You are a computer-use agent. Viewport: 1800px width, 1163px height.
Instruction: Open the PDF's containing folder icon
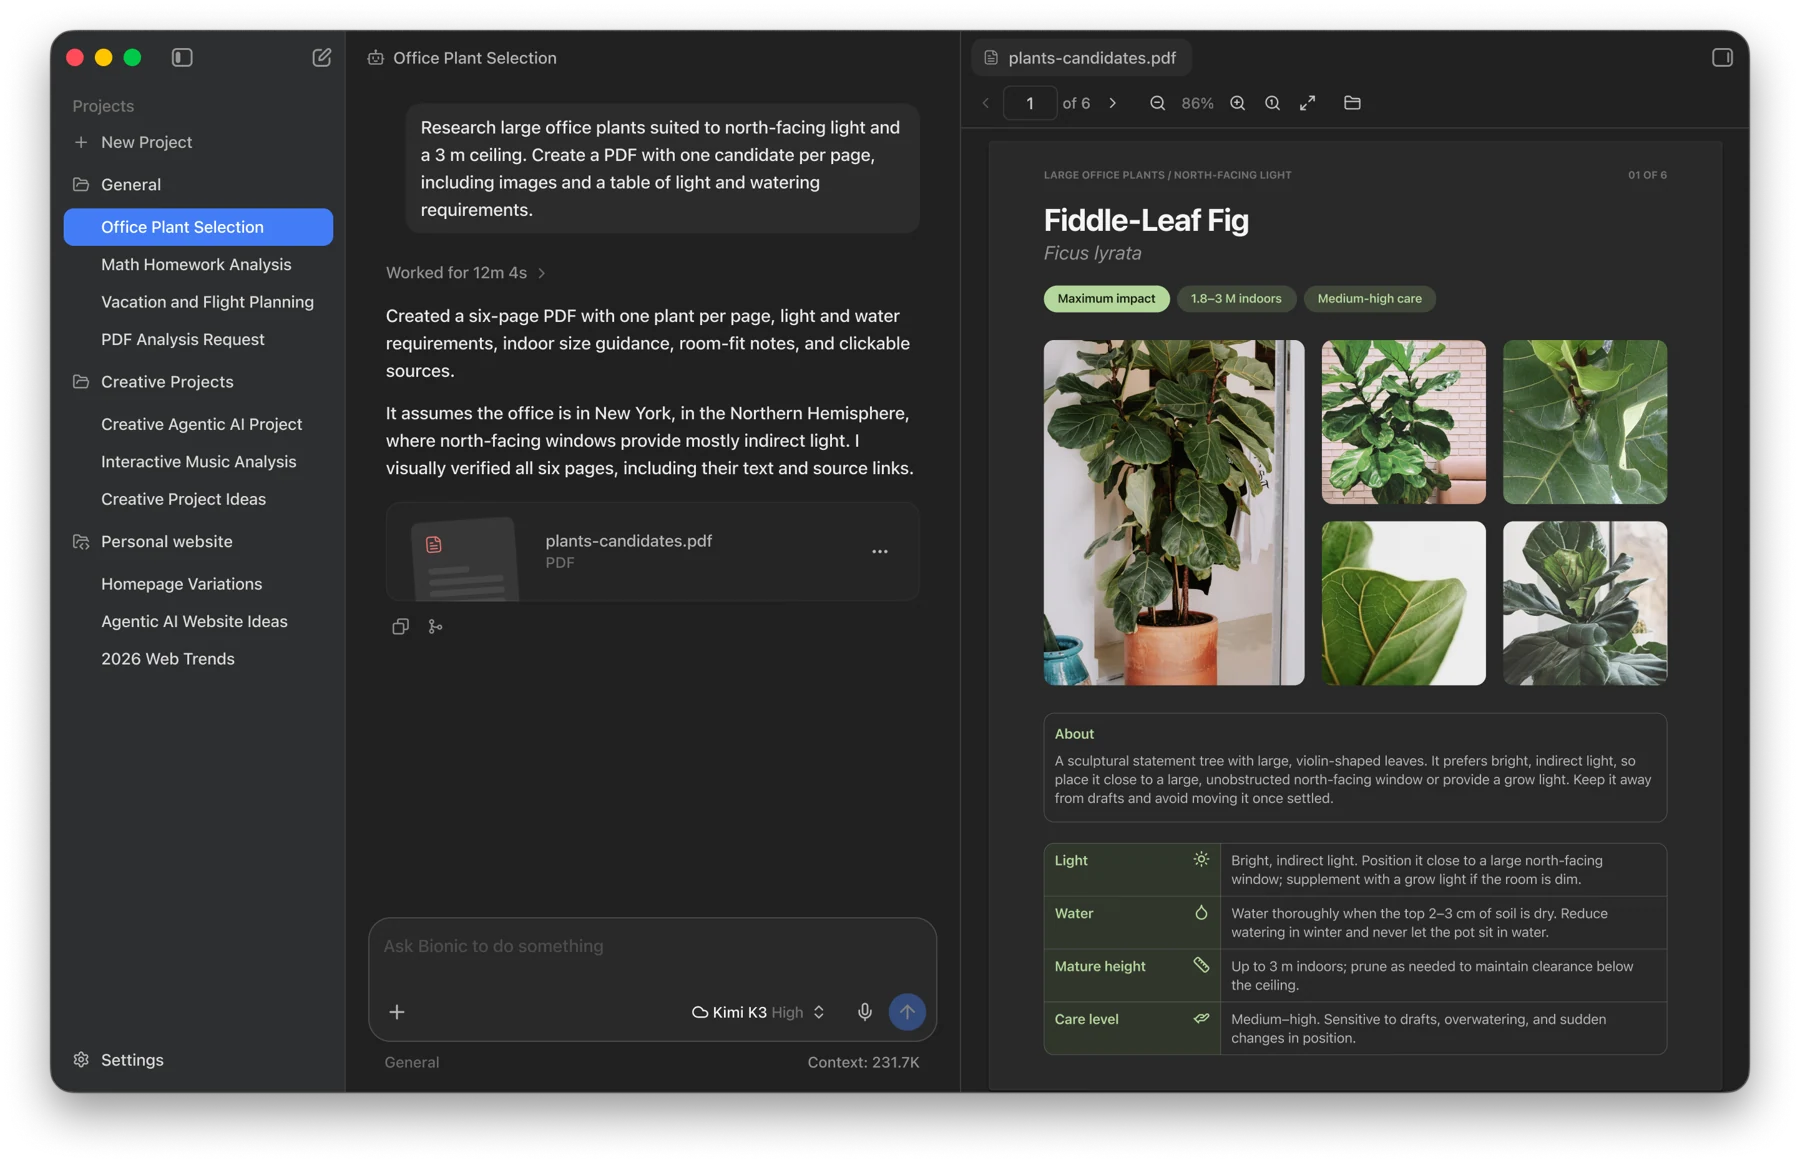1352,103
